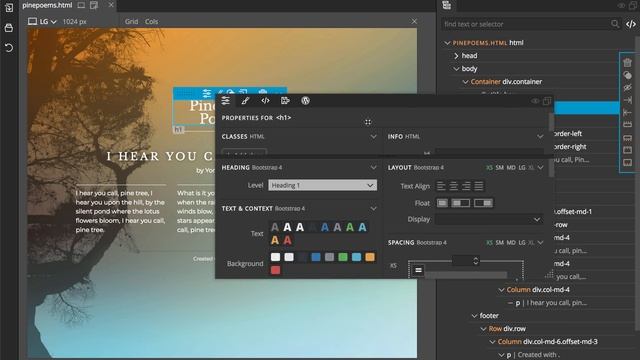Click the duplicate element icon in tree toolbar
Image resolution: width=640 pixels, height=360 pixels.
627,76
